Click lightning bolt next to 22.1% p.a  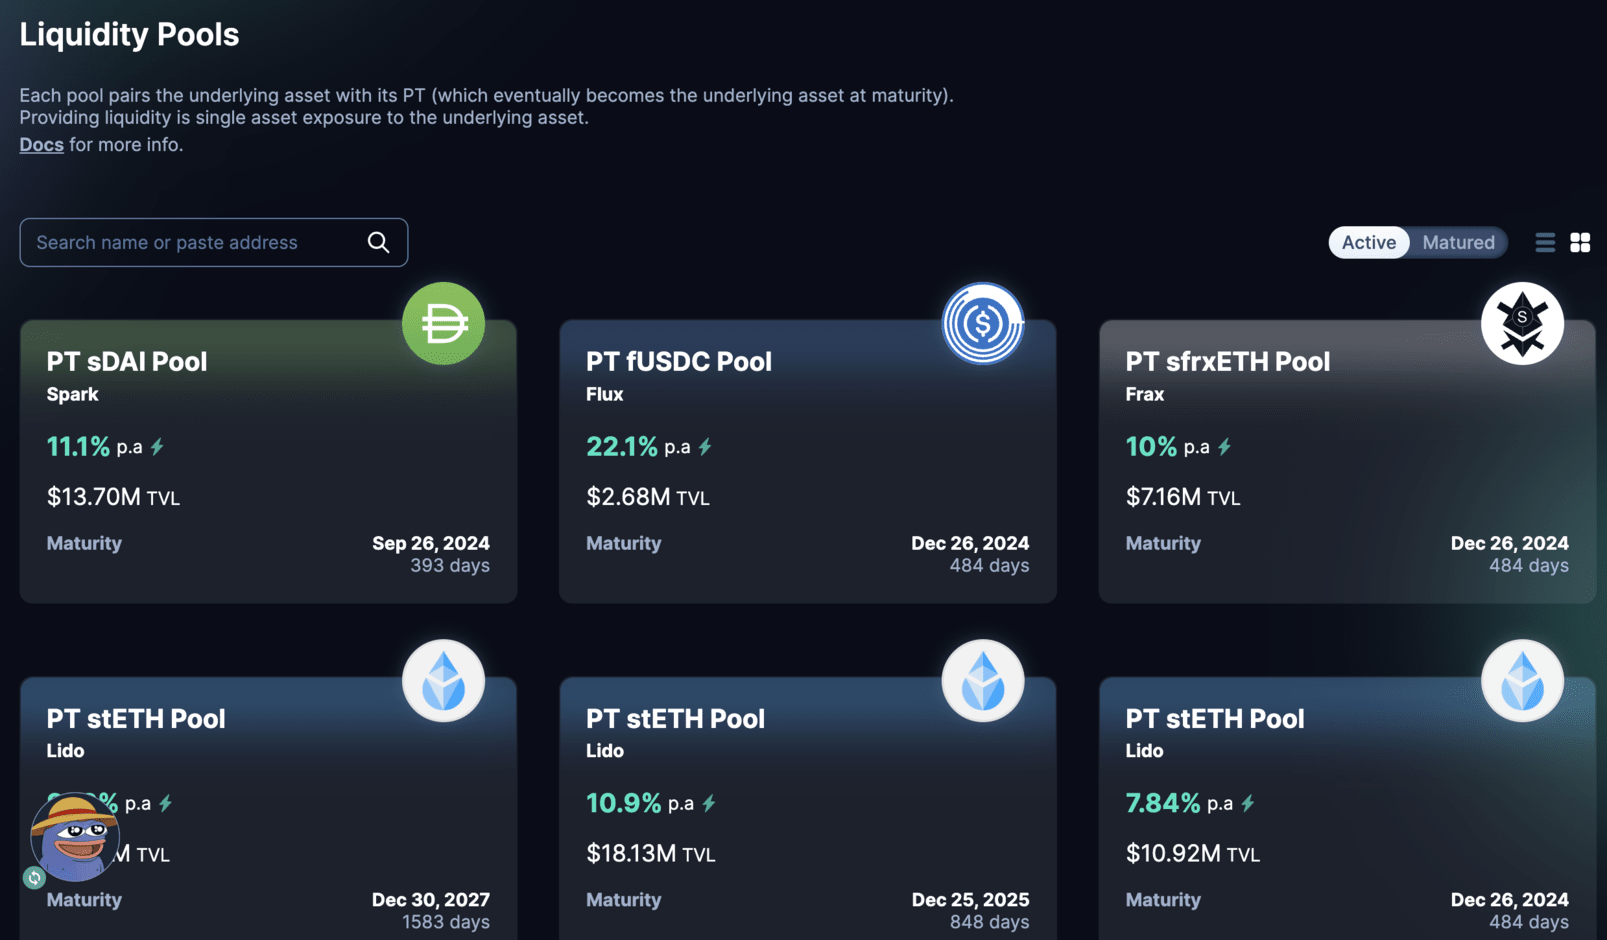(x=705, y=447)
